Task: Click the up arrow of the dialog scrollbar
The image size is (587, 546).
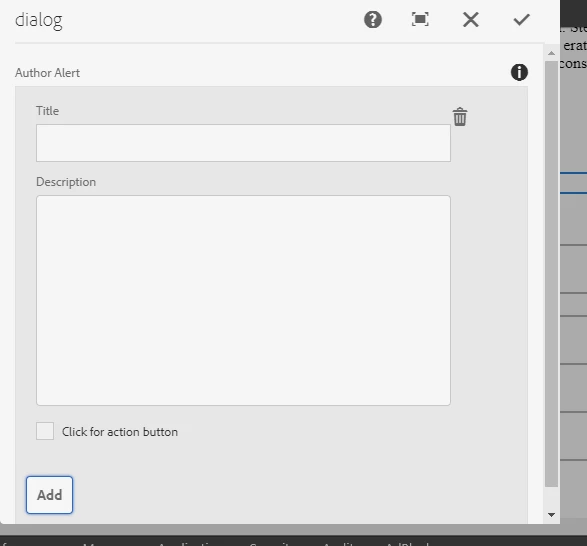Action: pyautogui.click(x=551, y=53)
